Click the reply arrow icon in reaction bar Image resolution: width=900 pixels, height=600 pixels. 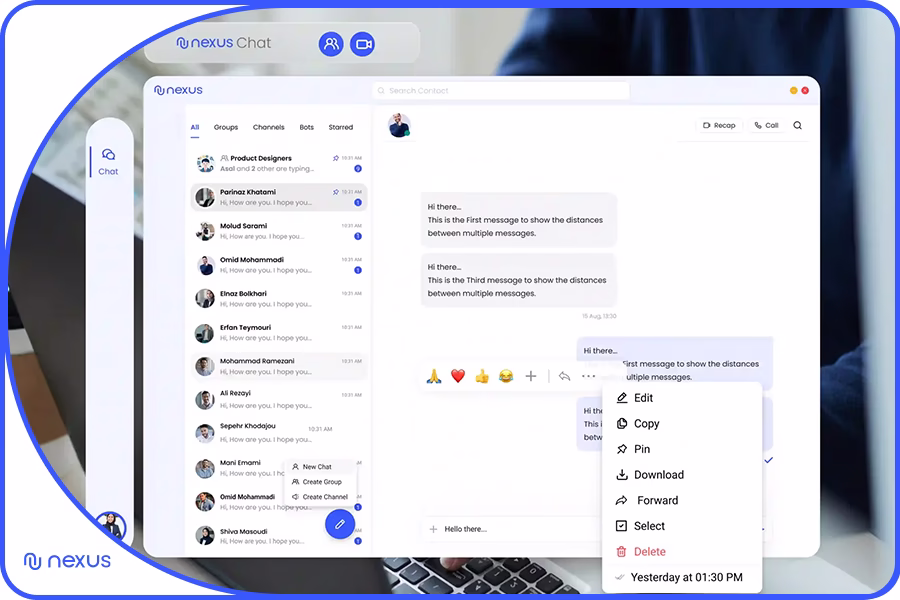(564, 376)
